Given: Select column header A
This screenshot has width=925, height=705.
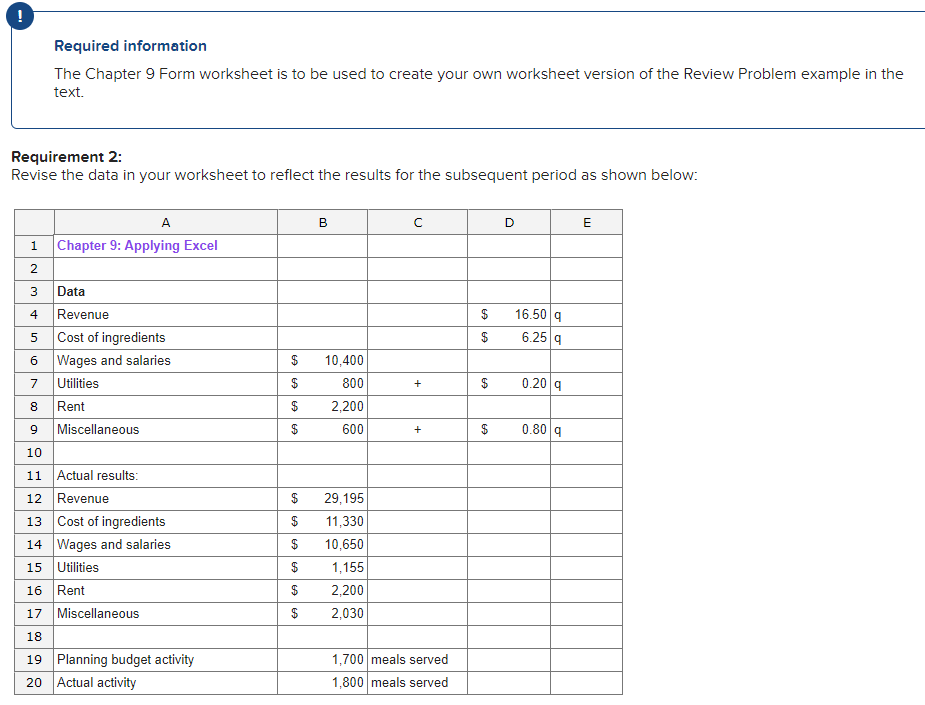Looking at the screenshot, I should coord(165,222).
